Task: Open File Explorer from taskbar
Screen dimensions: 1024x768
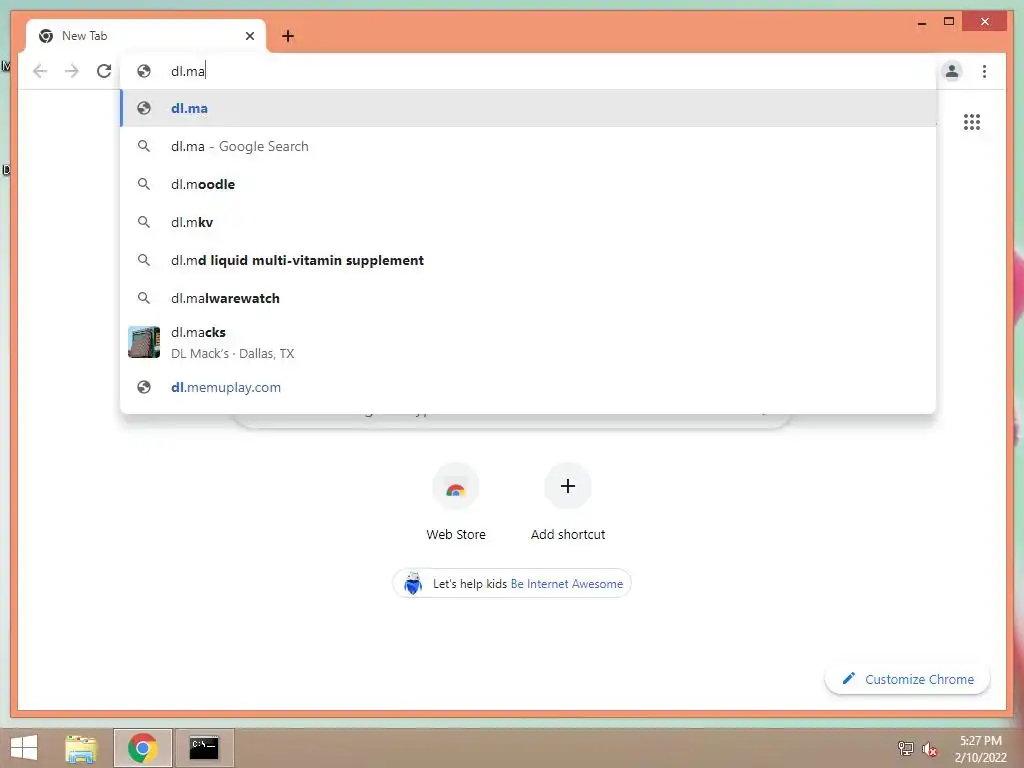Action: pyautogui.click(x=81, y=748)
